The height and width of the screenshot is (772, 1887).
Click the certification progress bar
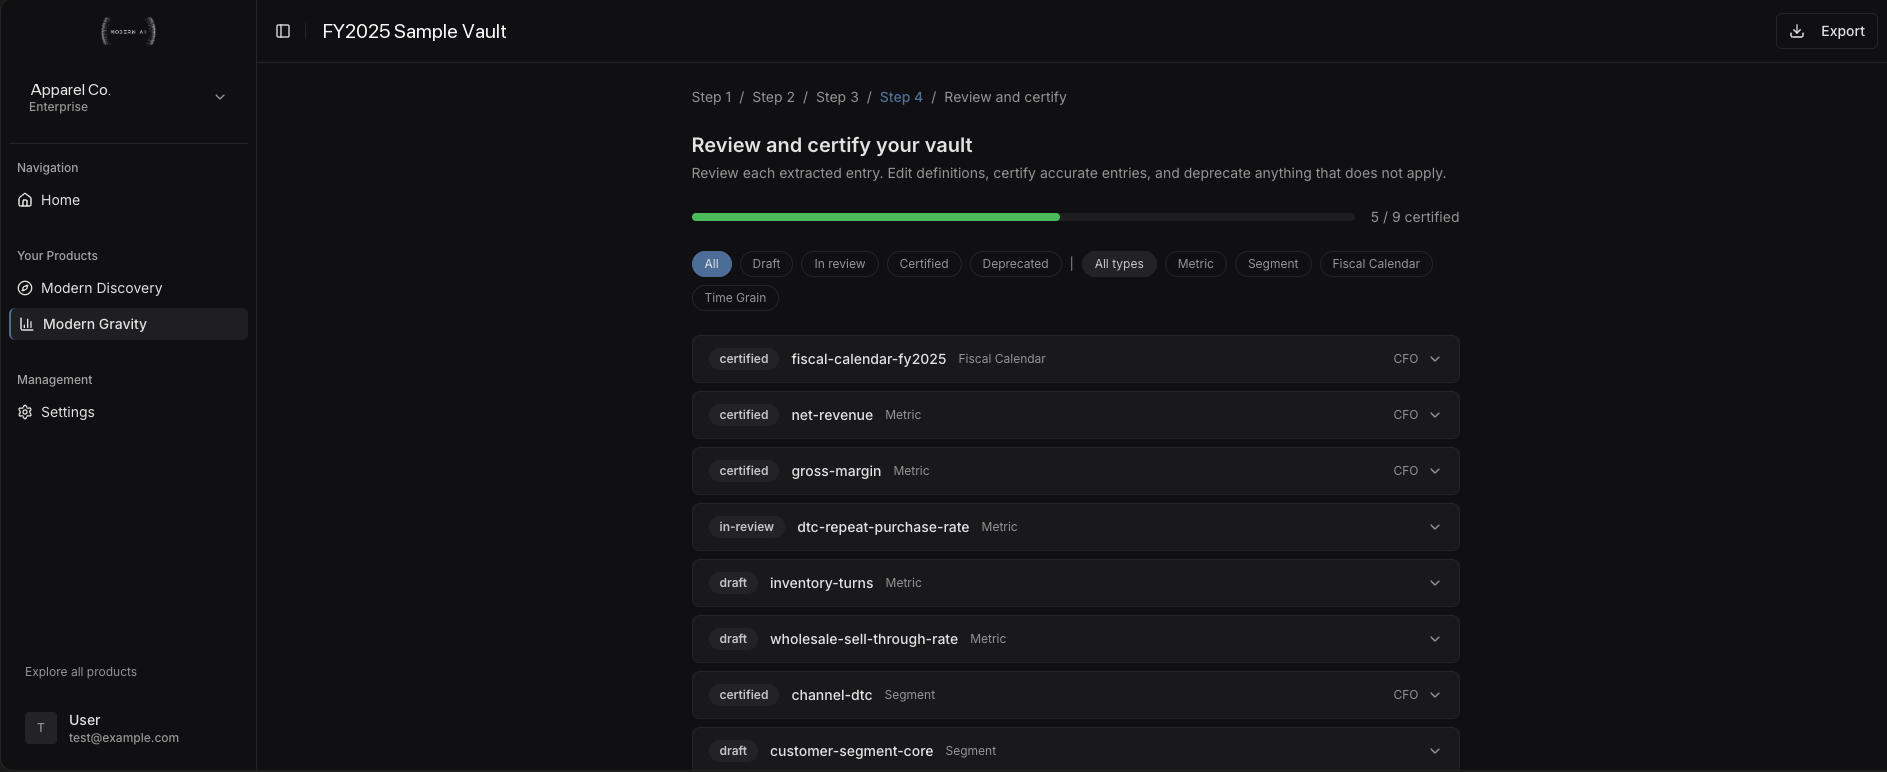[x=1023, y=217]
